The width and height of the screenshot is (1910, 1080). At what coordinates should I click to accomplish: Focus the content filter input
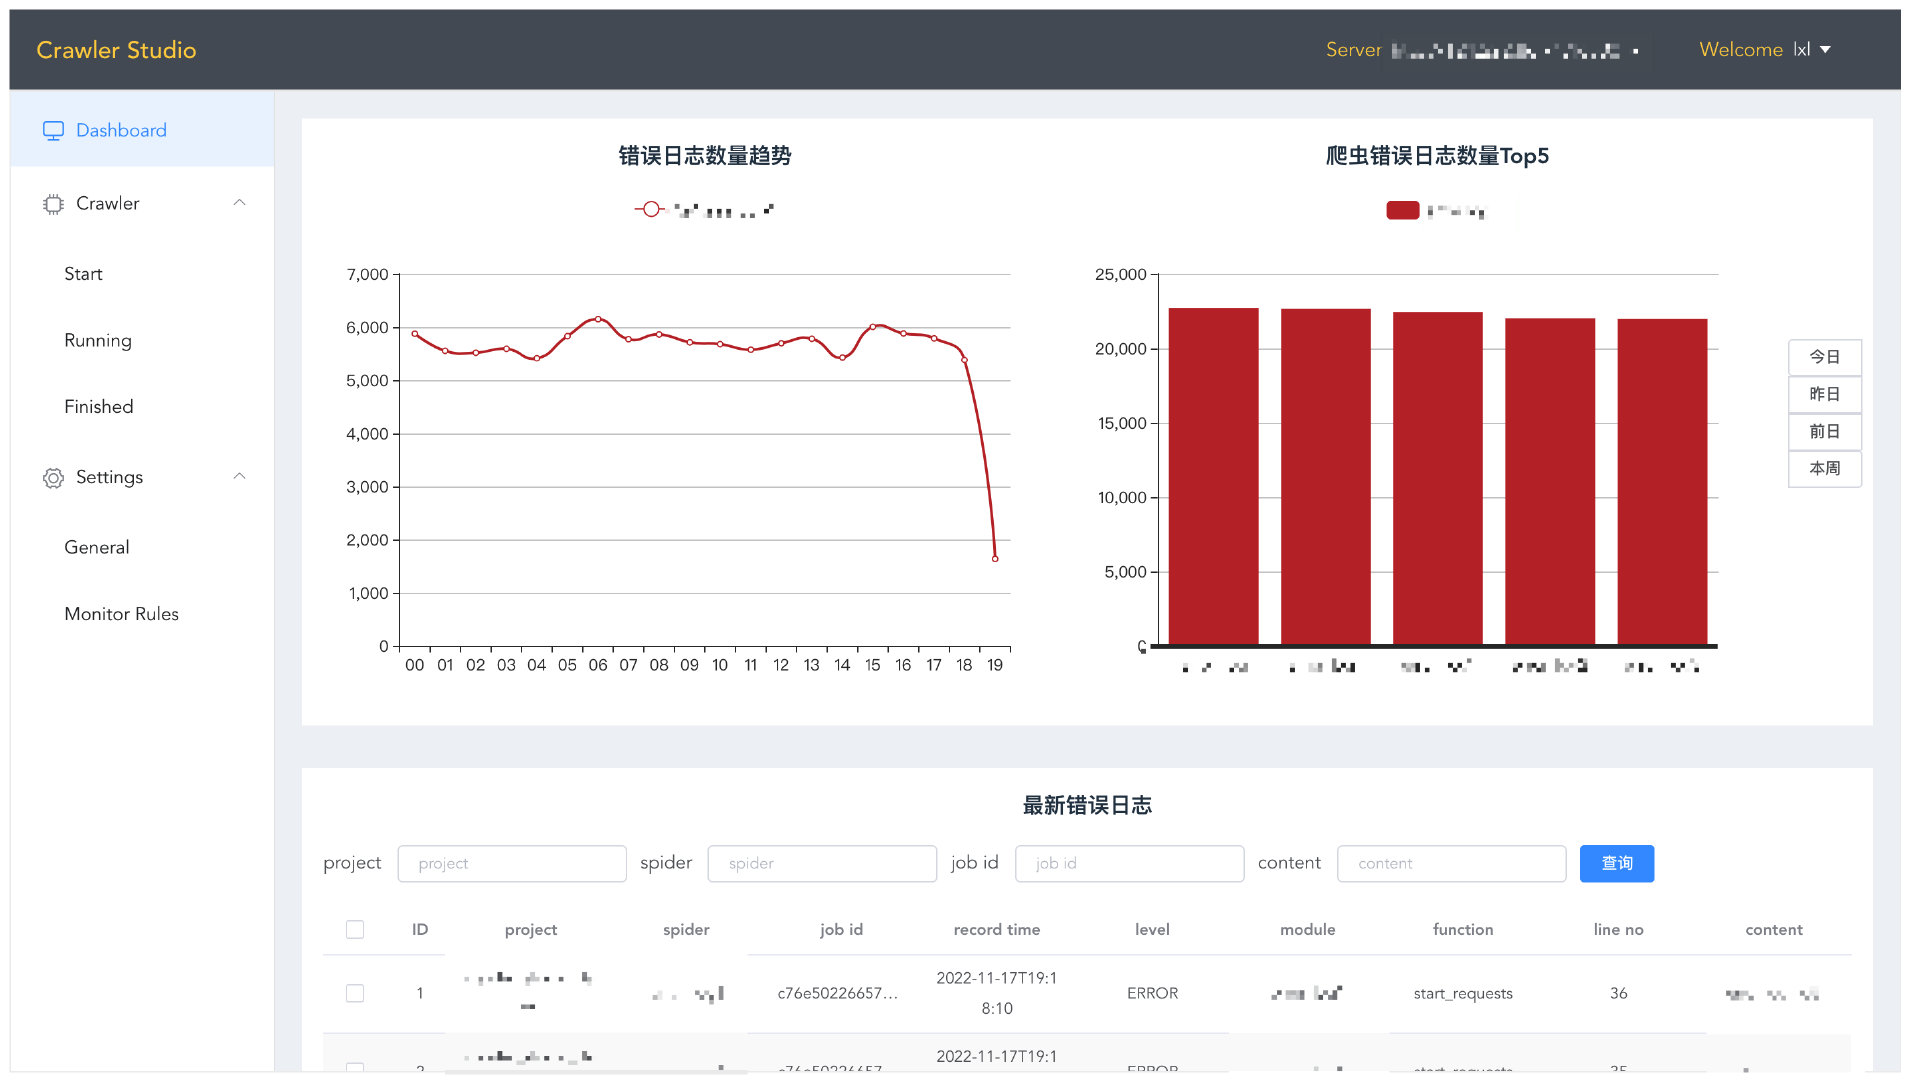tap(1451, 864)
